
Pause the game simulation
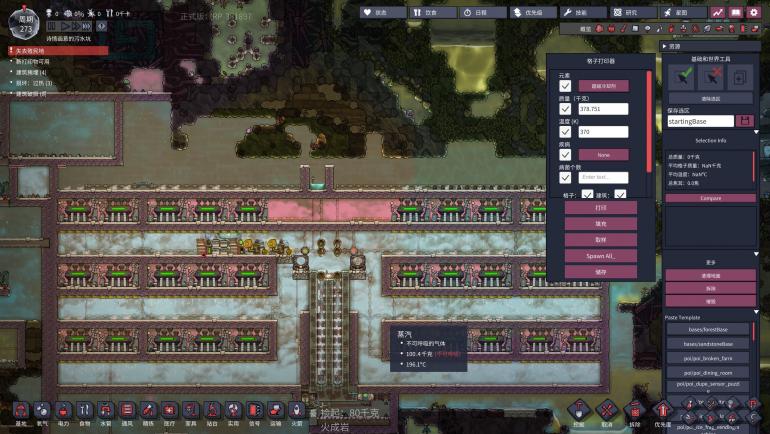[52, 26]
